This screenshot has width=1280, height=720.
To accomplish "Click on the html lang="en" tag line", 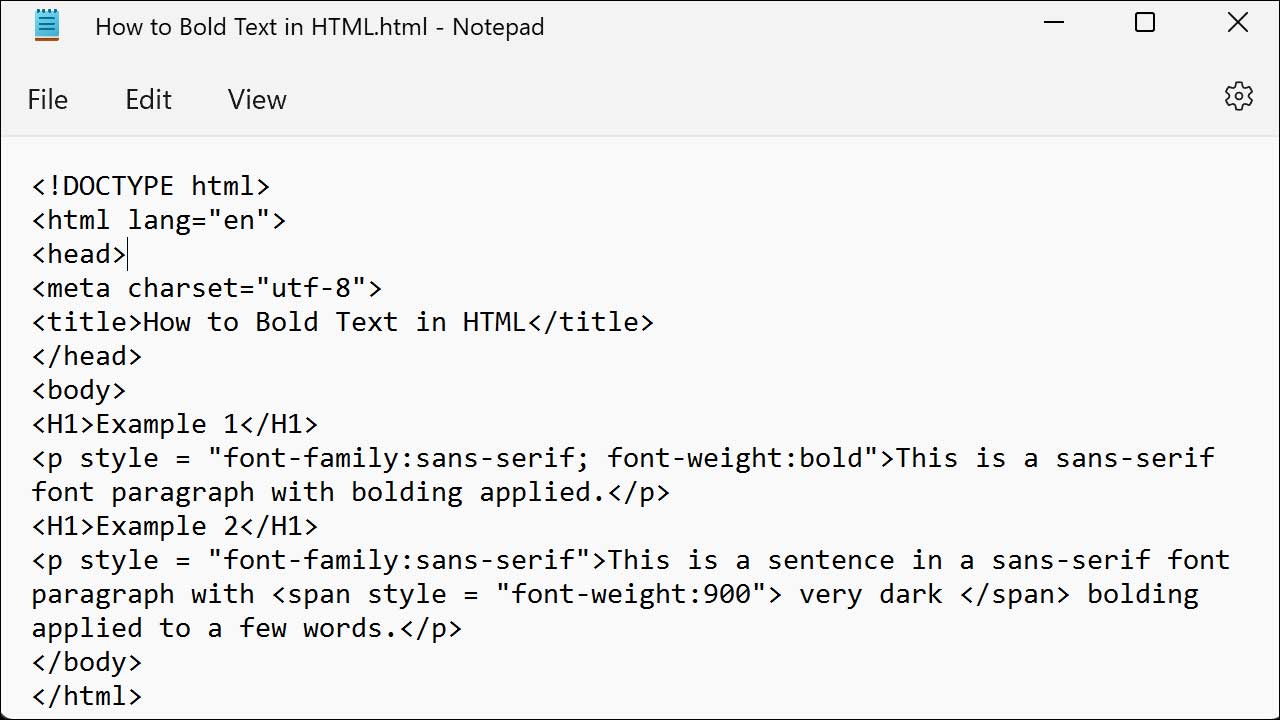I will click(x=159, y=220).
